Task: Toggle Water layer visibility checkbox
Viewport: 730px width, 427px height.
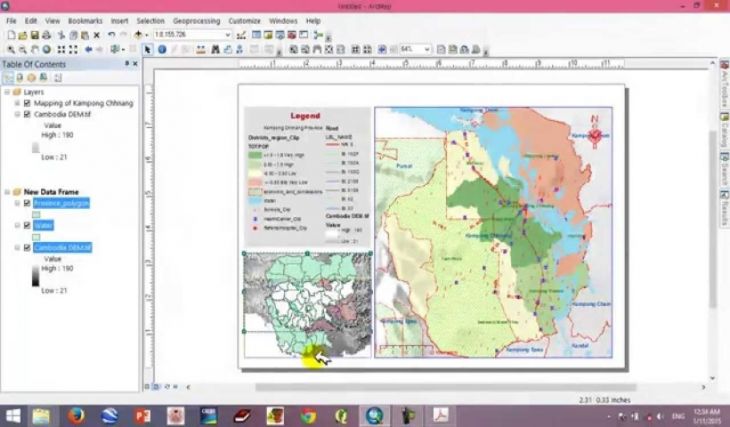Action: pyautogui.click(x=27, y=225)
